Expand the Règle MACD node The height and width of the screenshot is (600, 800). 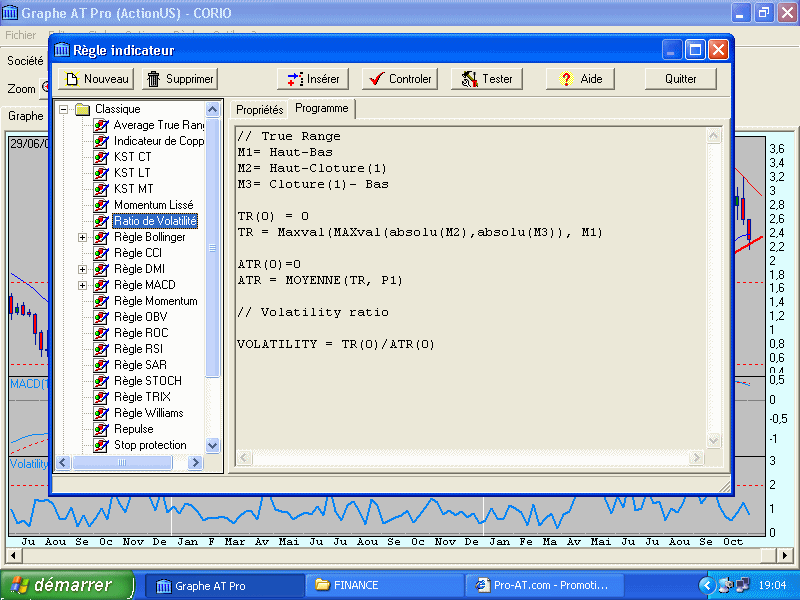(82, 285)
